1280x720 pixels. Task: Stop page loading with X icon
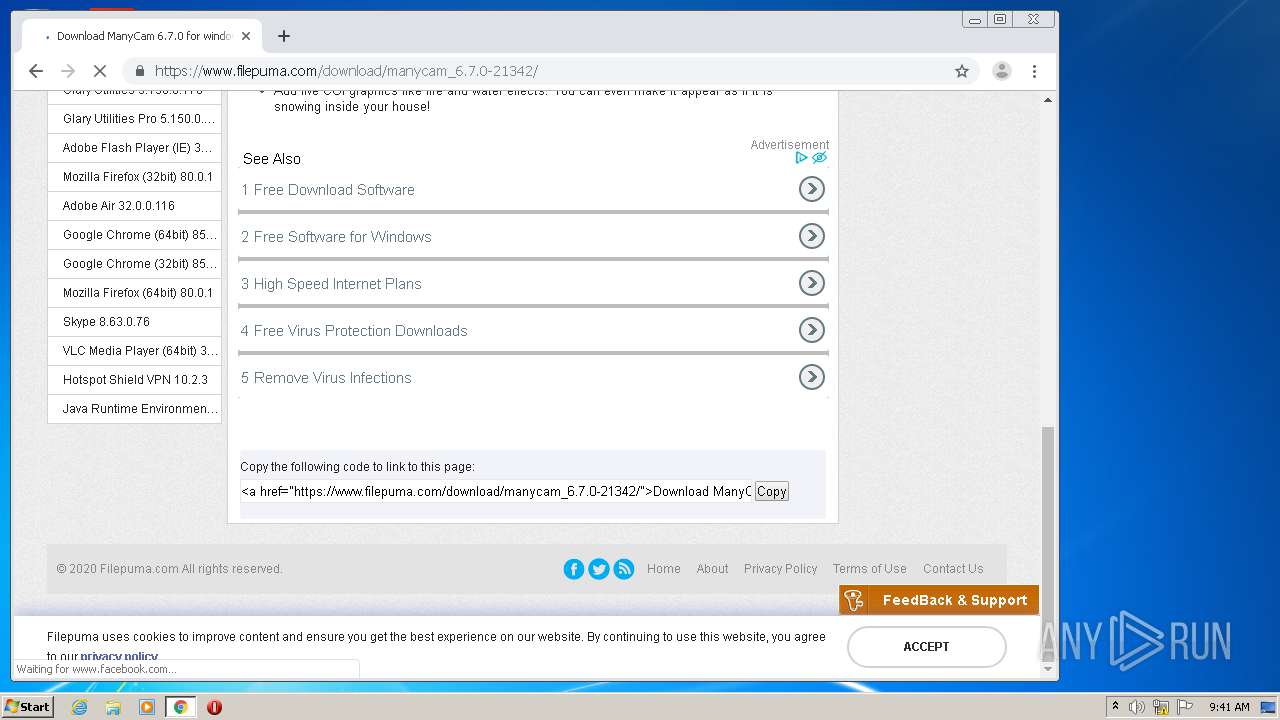point(100,71)
